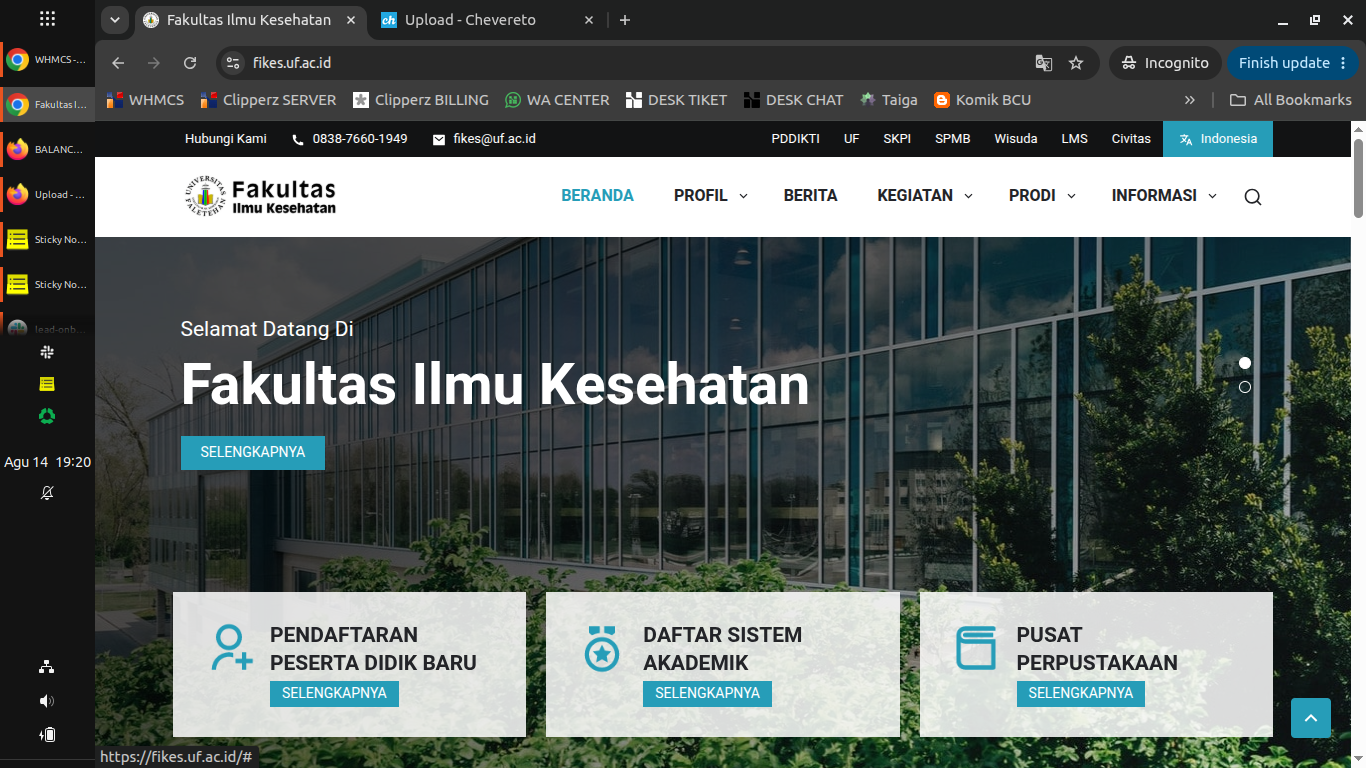Image resolution: width=1366 pixels, height=768 pixels.
Task: Expand the PRODI menu dropdown
Action: (x=1071, y=196)
